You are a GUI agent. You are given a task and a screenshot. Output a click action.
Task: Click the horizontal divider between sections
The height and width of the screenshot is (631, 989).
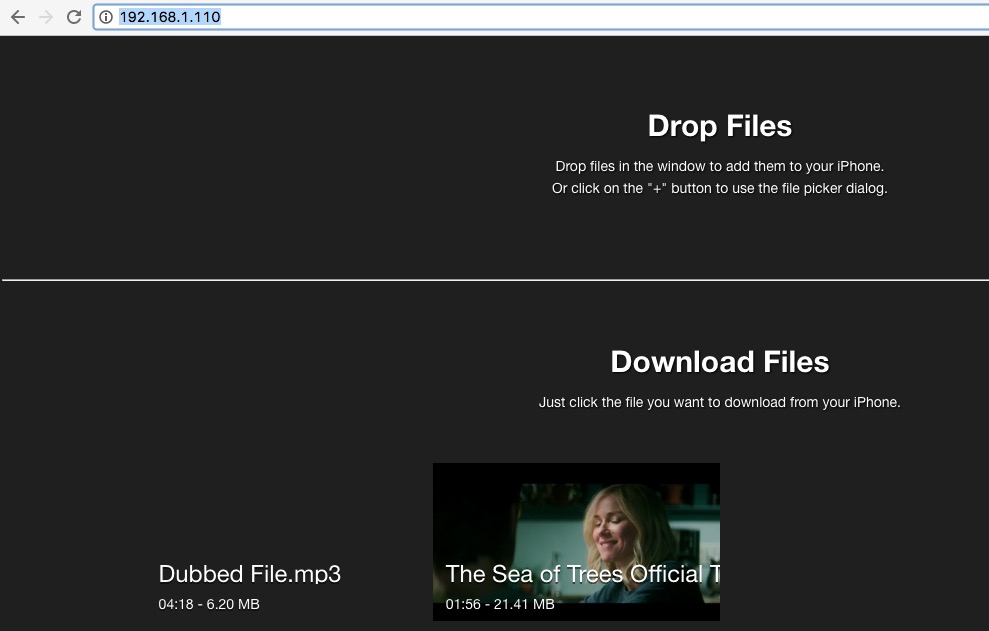(x=494, y=280)
